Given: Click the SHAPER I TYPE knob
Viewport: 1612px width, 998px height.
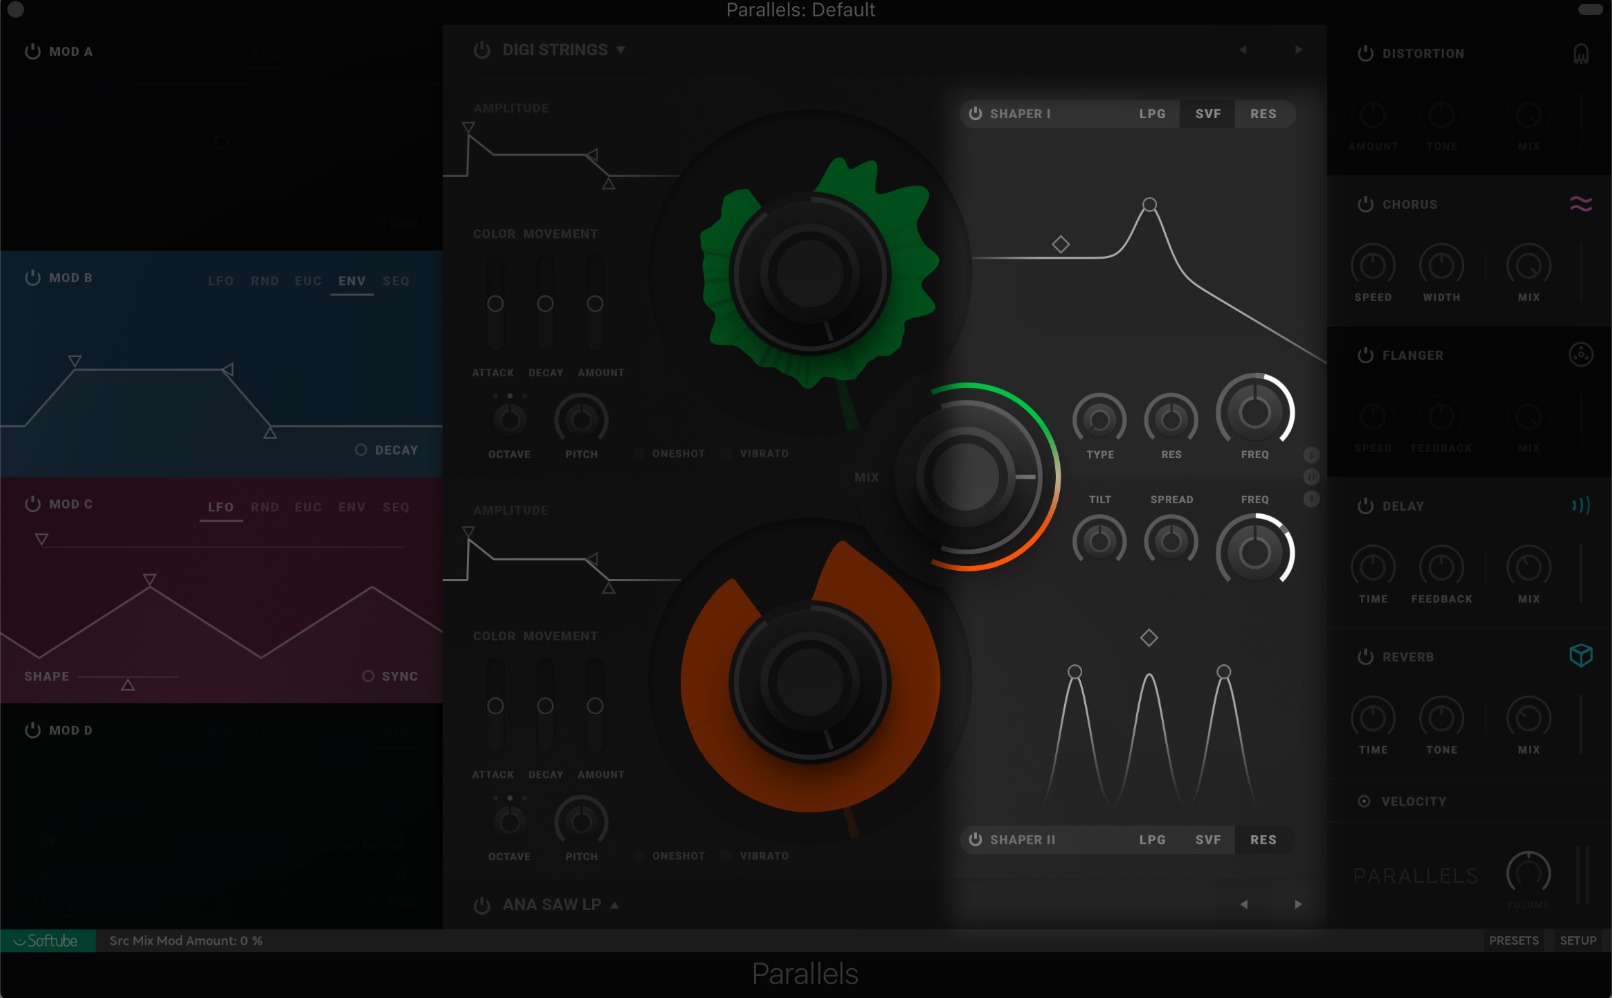Looking at the screenshot, I should pyautogui.click(x=1099, y=420).
